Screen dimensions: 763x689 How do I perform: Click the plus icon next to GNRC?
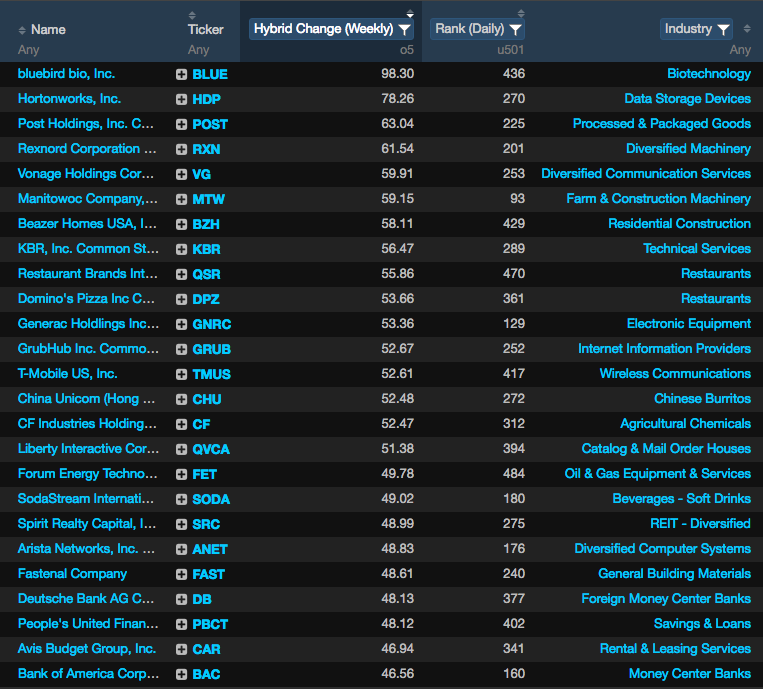(x=181, y=324)
